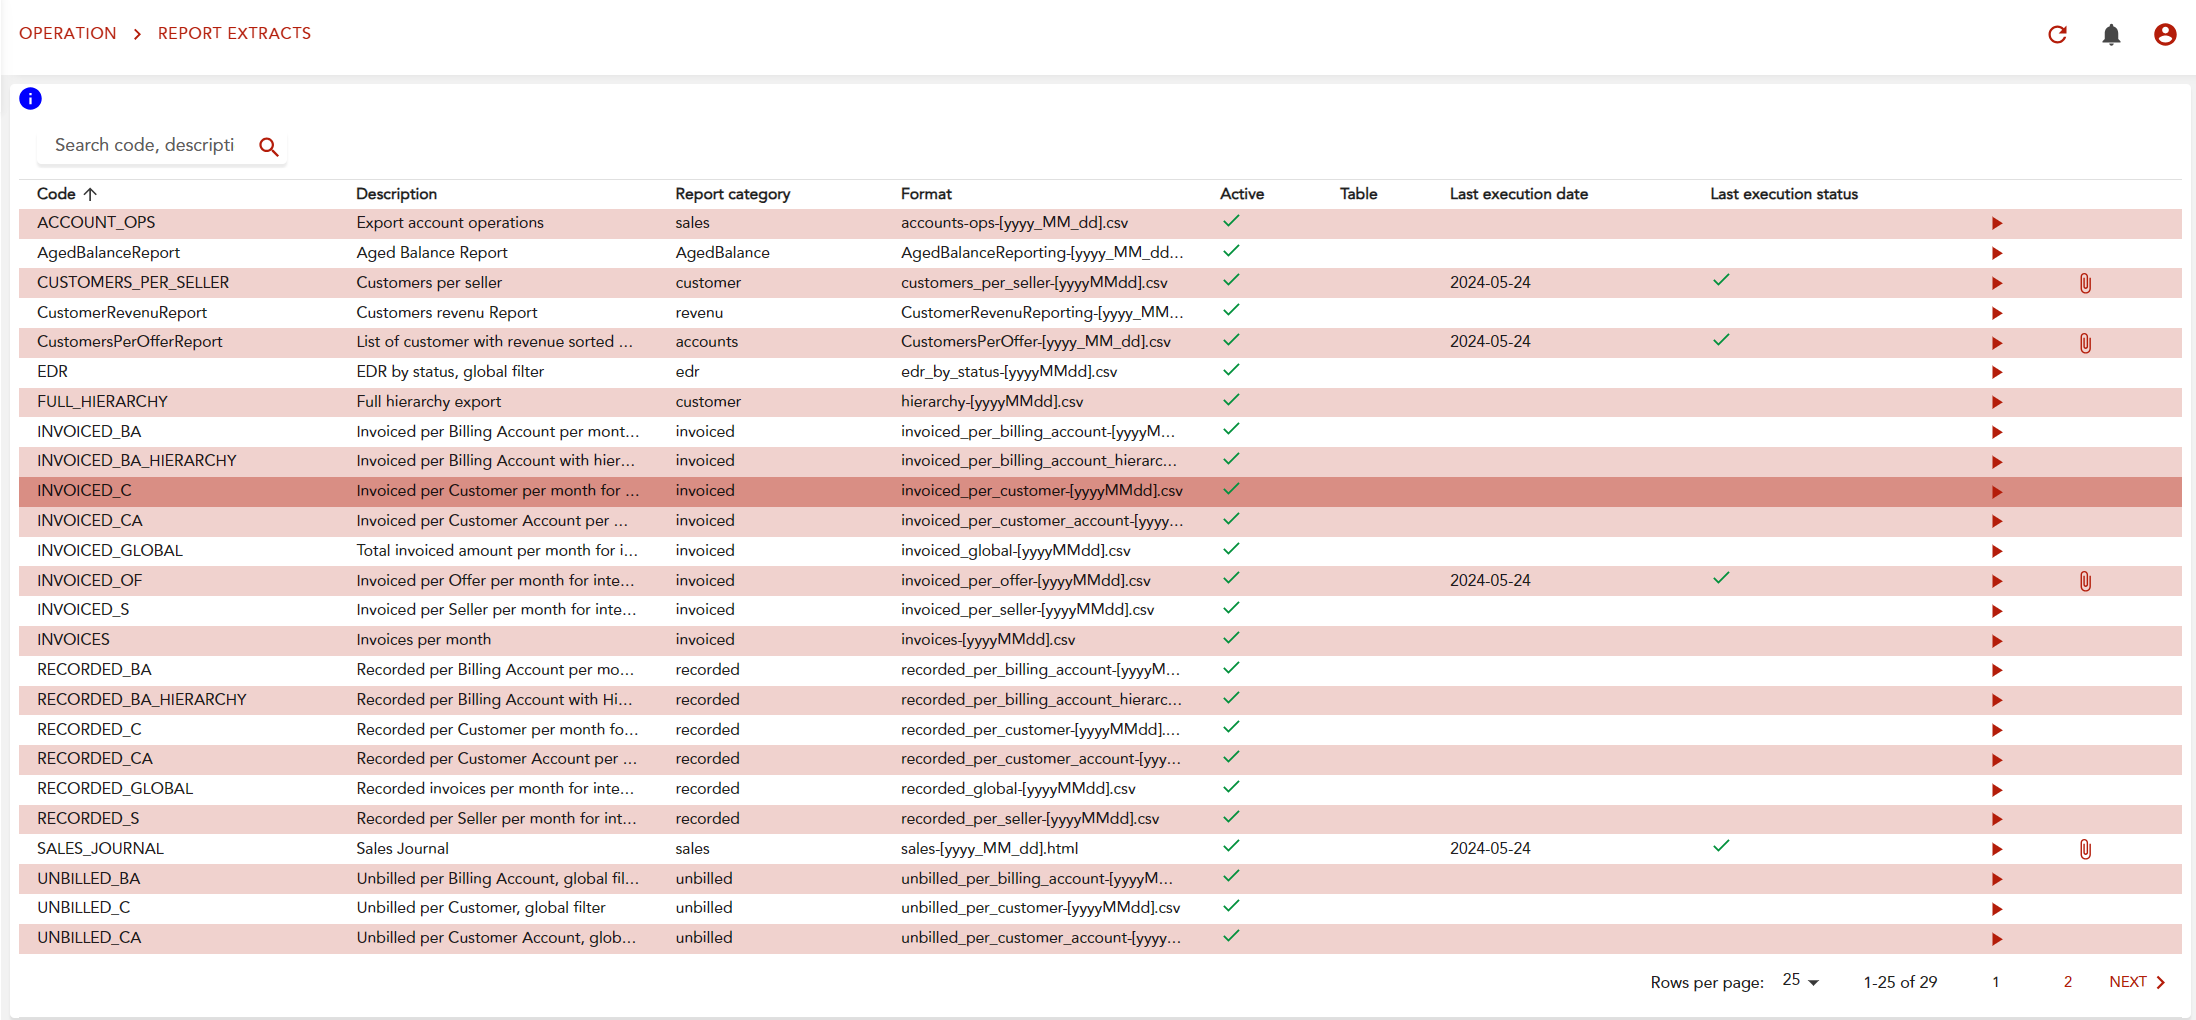Run the UNBILLED_BA extract
This screenshot has height=1020, width=2196.
pos(1997,880)
